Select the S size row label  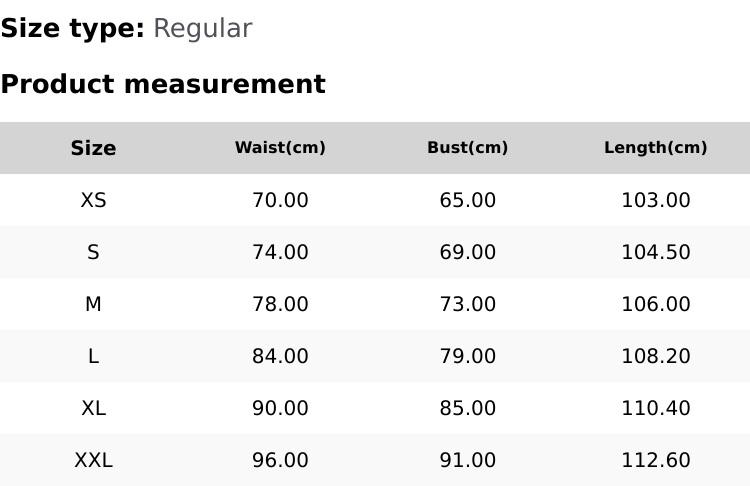pos(93,252)
